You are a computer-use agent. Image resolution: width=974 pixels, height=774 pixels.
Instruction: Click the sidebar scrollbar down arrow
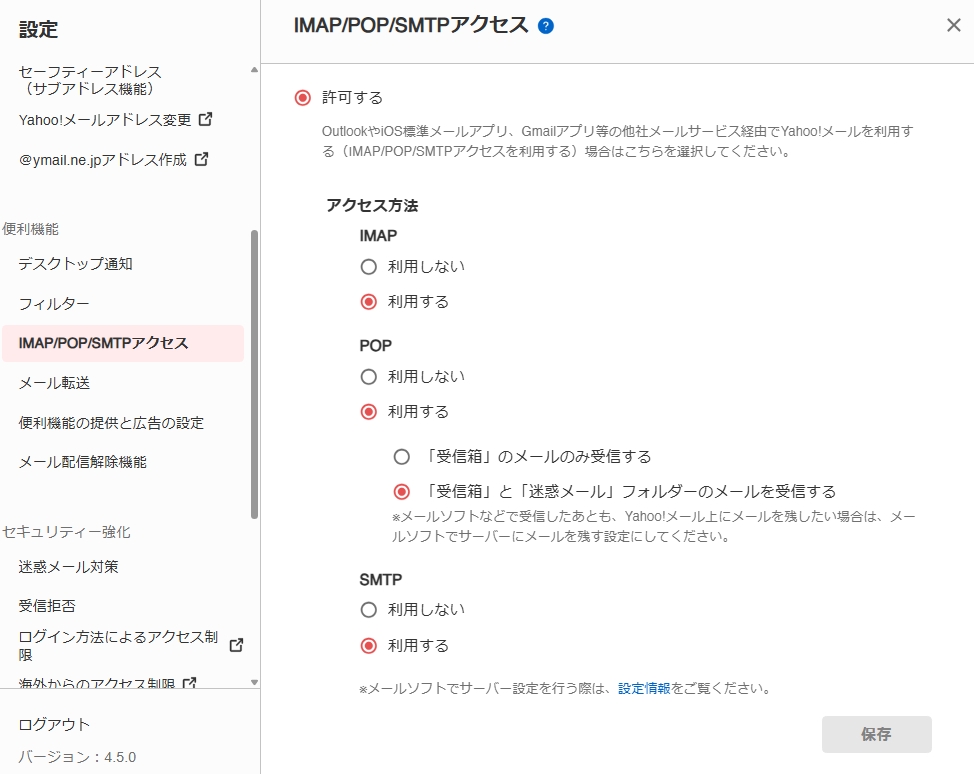[x=254, y=683]
